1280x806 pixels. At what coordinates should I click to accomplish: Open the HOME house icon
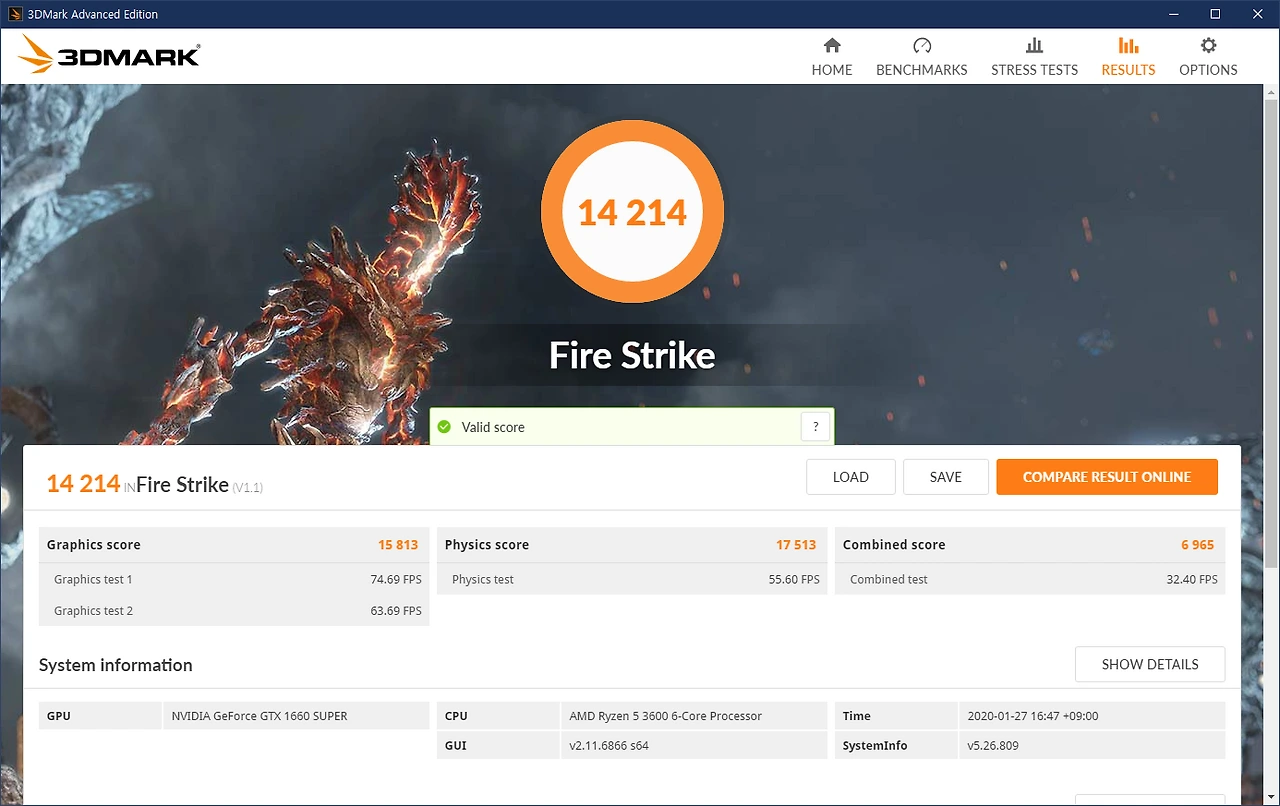[832, 45]
